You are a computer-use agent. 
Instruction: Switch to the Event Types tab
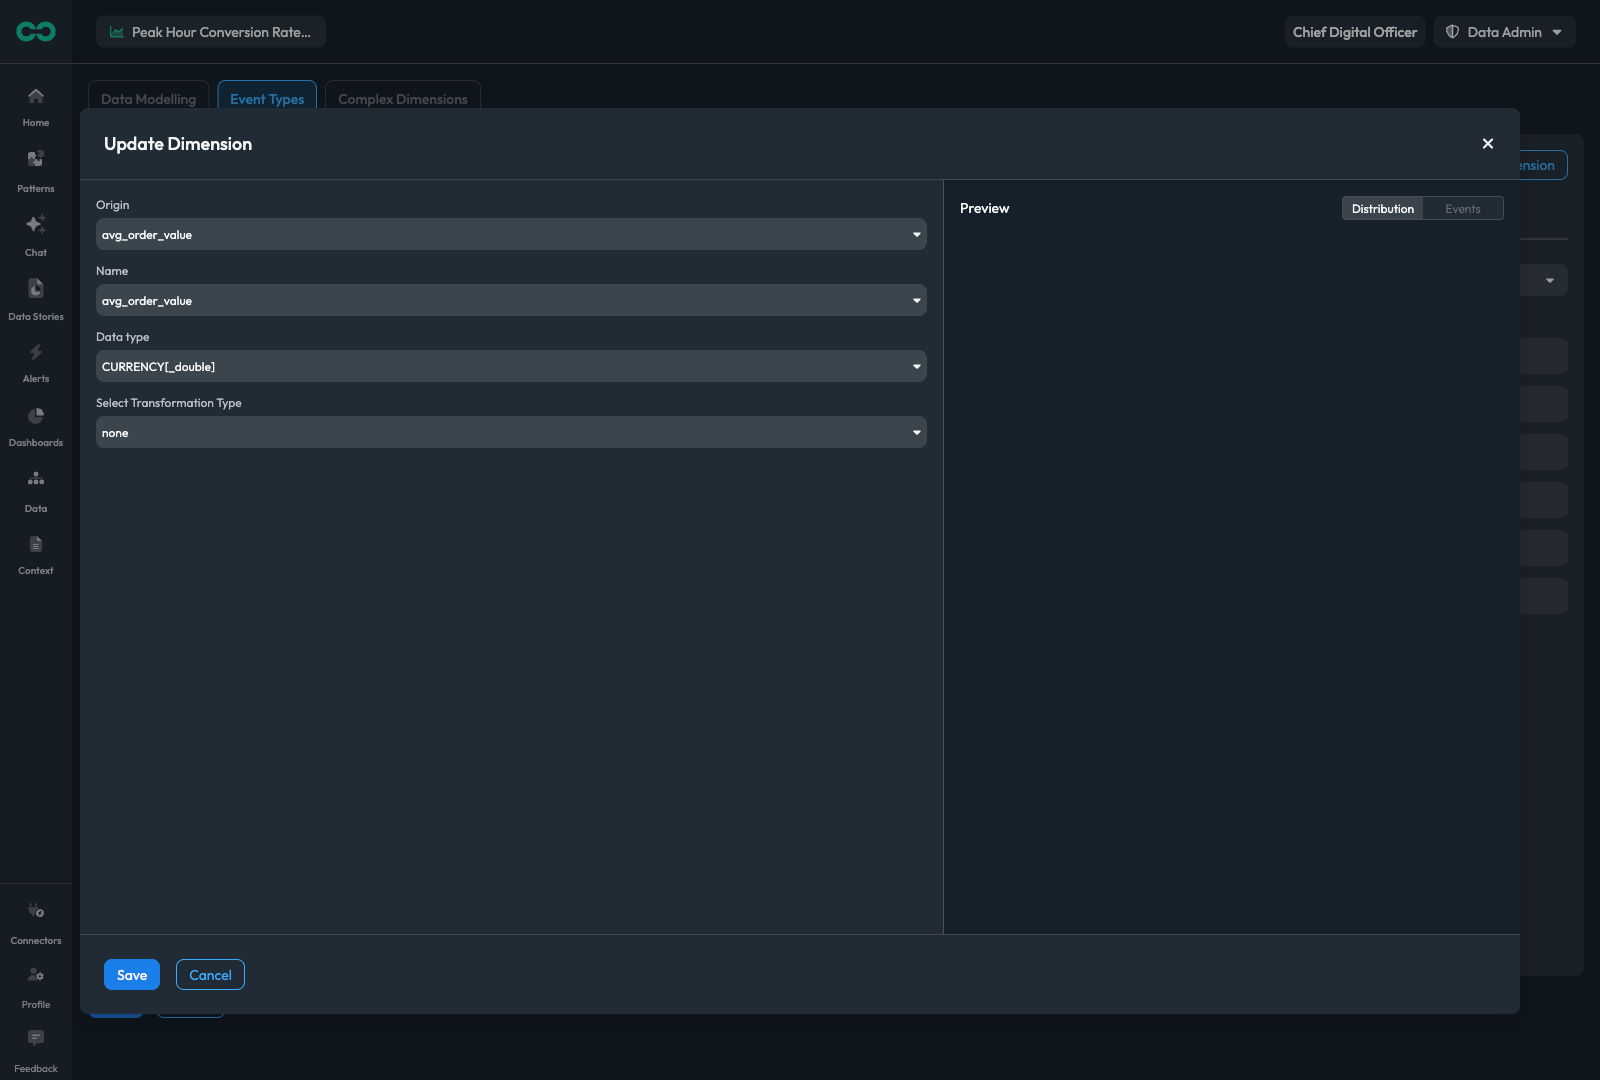[267, 98]
